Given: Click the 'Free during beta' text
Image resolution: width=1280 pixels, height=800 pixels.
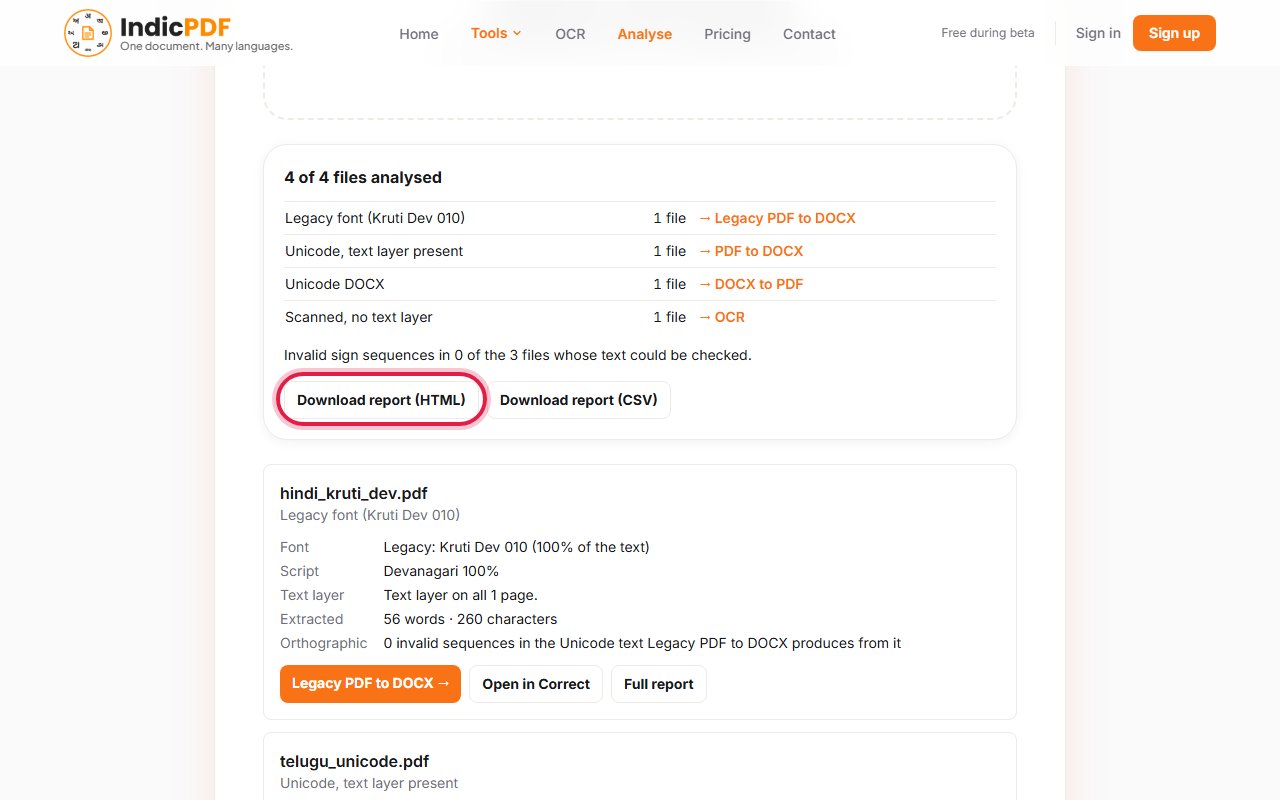Looking at the screenshot, I should point(988,33).
